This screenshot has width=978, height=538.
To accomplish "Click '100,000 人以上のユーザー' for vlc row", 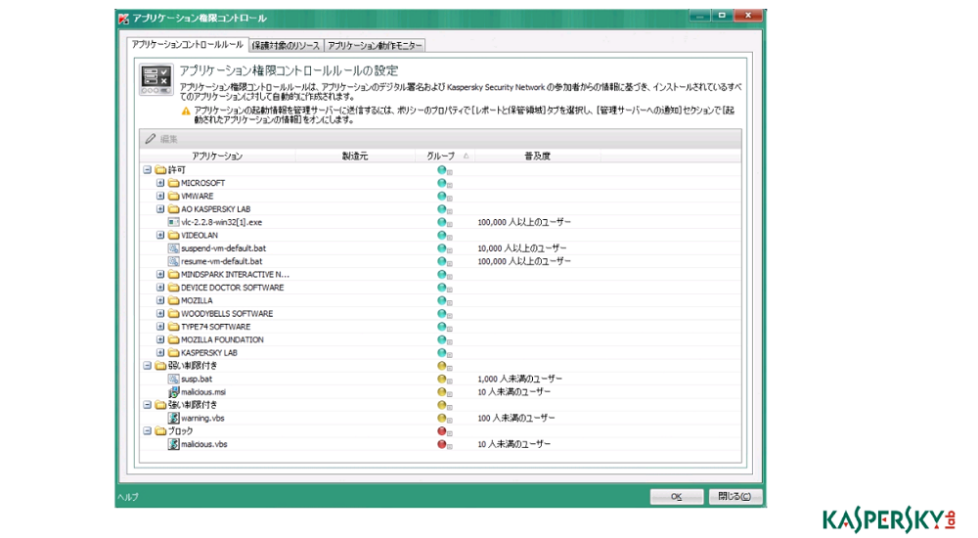I will point(524,222).
